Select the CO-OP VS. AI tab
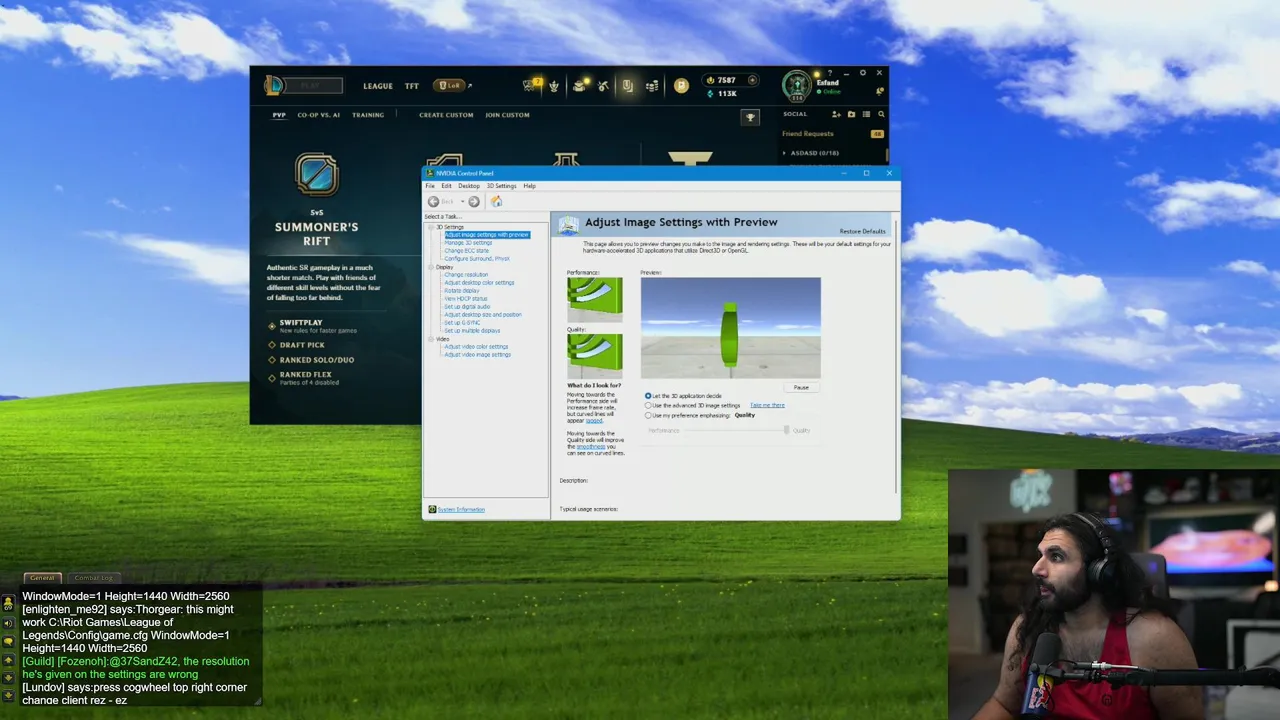Screen dimensions: 1280x720 [319, 115]
